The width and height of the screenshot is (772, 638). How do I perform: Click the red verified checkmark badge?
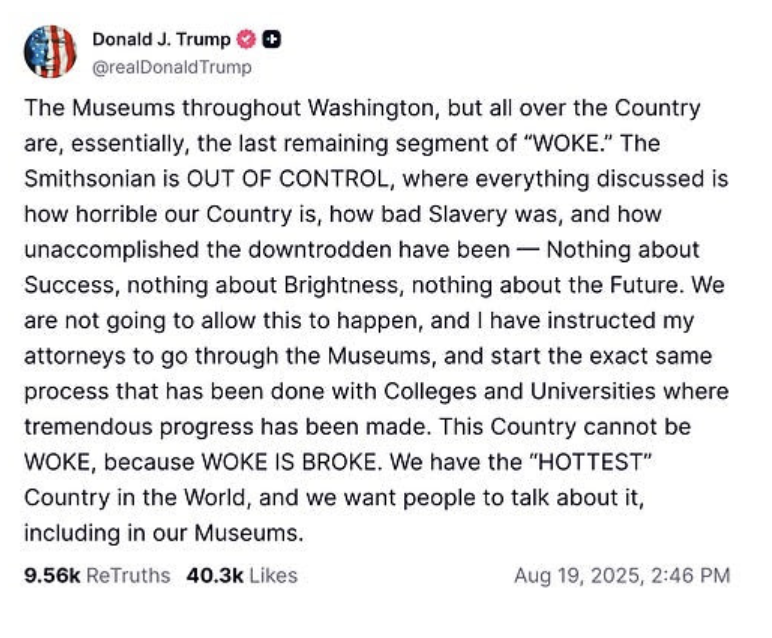246,39
